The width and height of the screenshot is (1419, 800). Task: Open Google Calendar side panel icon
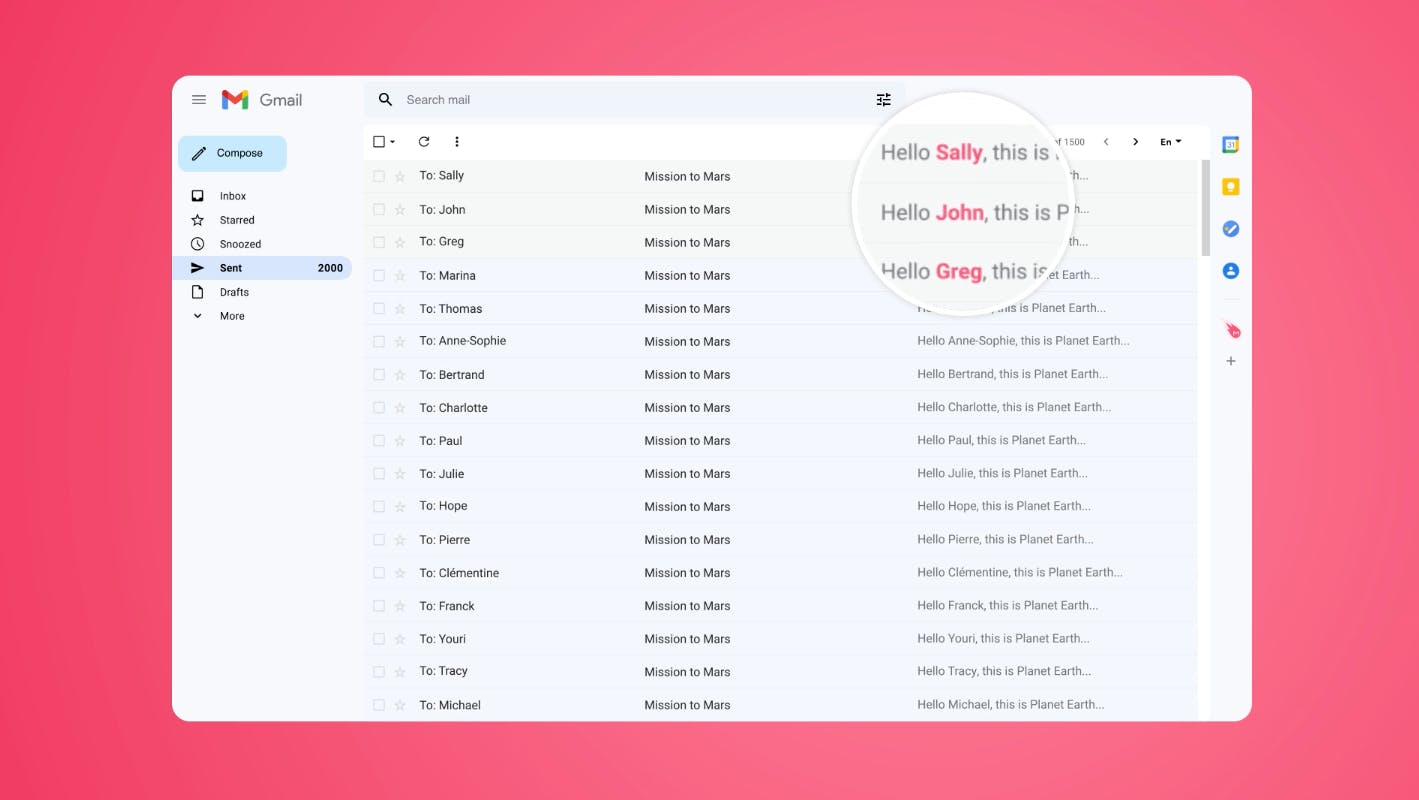(x=1231, y=145)
